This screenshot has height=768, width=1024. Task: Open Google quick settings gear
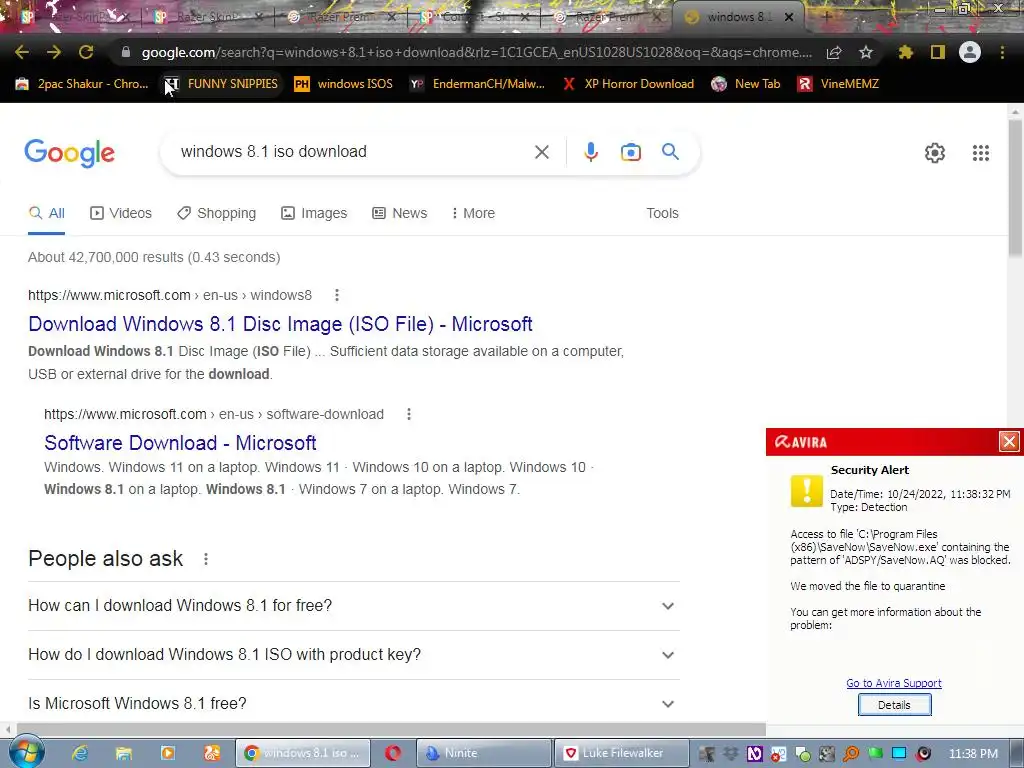click(935, 153)
